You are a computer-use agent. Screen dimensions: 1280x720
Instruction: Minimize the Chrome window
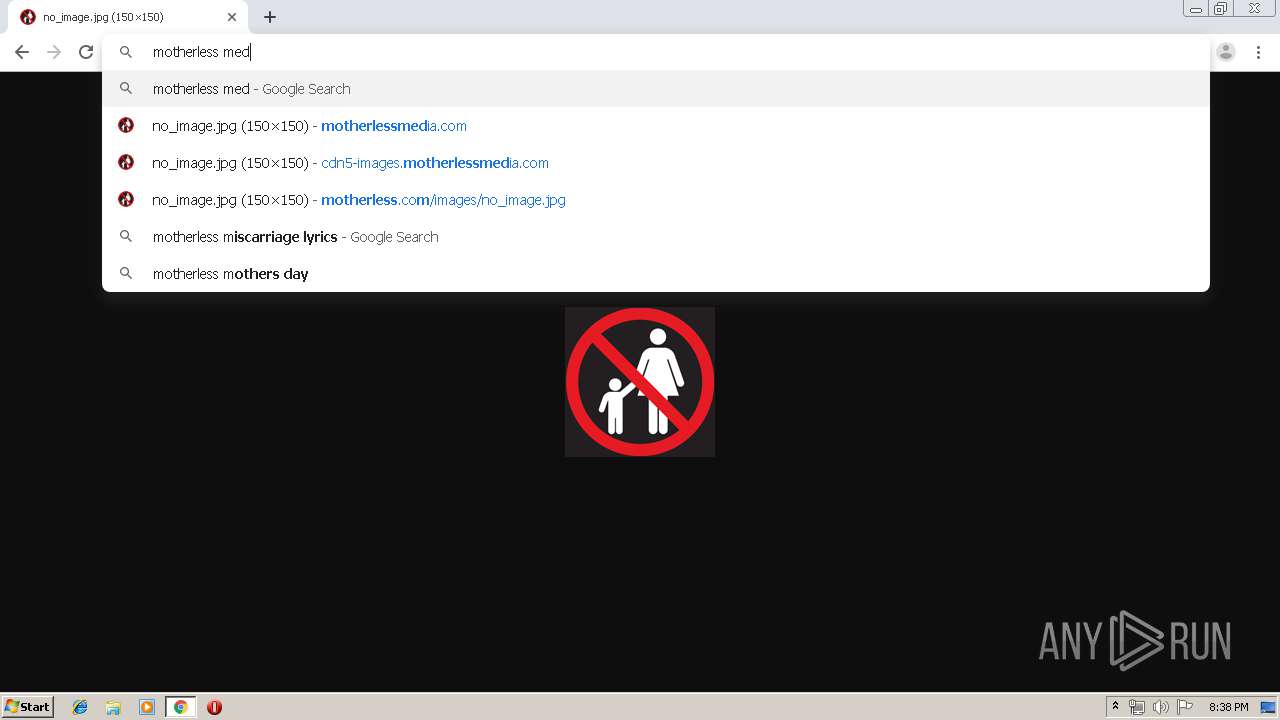click(1195, 9)
